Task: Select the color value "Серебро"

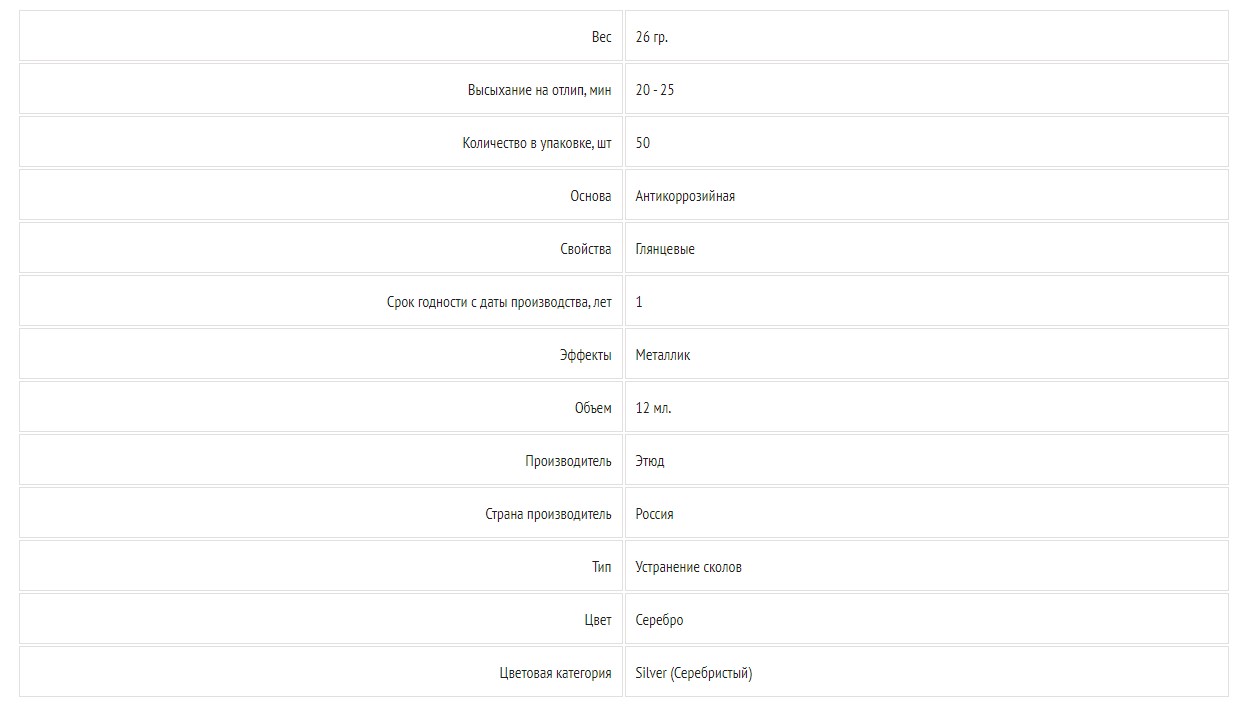Action: (659, 620)
